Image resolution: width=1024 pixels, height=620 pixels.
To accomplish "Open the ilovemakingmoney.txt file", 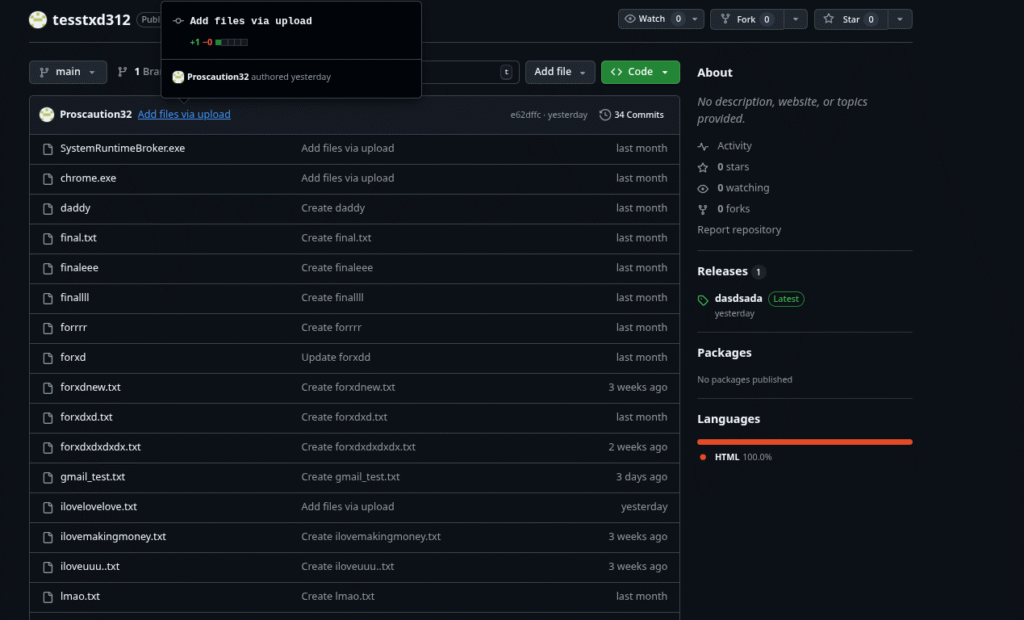I will 113,537.
